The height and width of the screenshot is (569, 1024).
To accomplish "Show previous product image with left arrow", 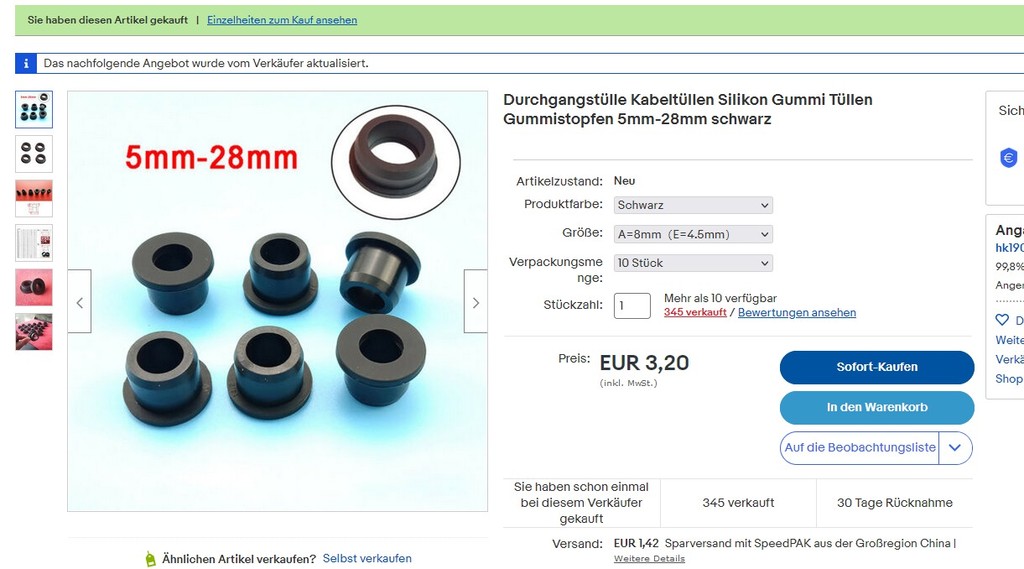I will [x=80, y=302].
